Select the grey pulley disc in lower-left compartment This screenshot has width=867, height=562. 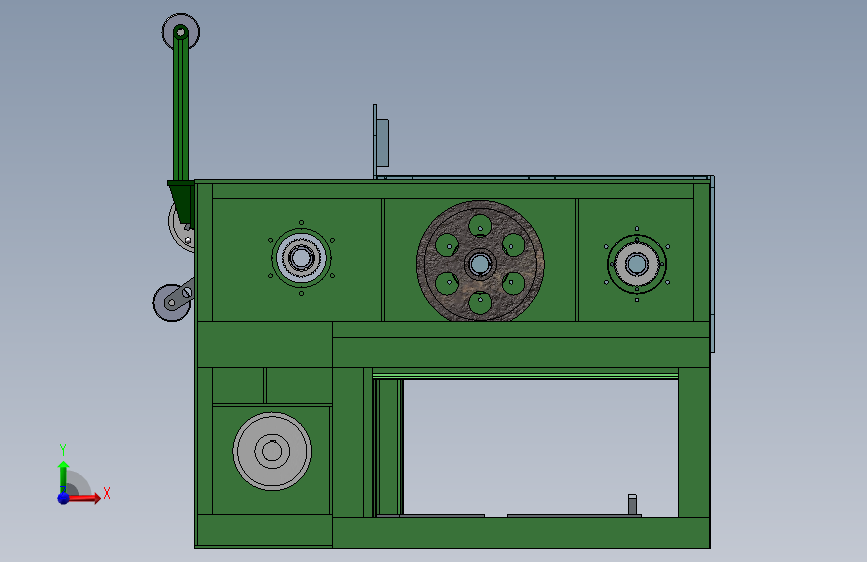[271, 451]
